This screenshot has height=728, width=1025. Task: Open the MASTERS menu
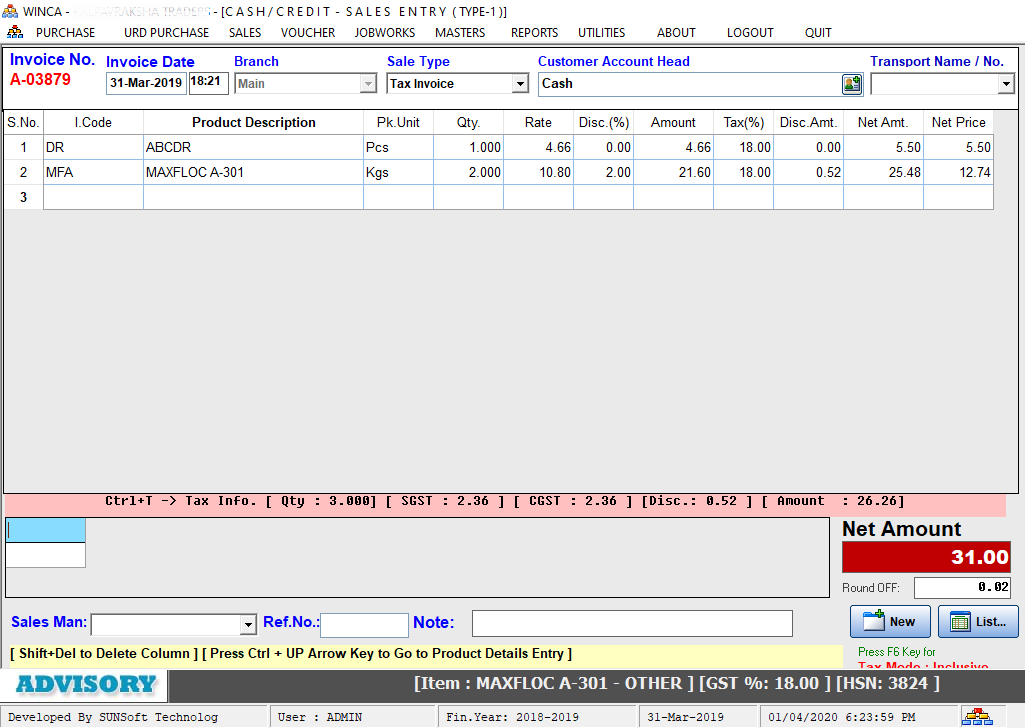click(460, 33)
